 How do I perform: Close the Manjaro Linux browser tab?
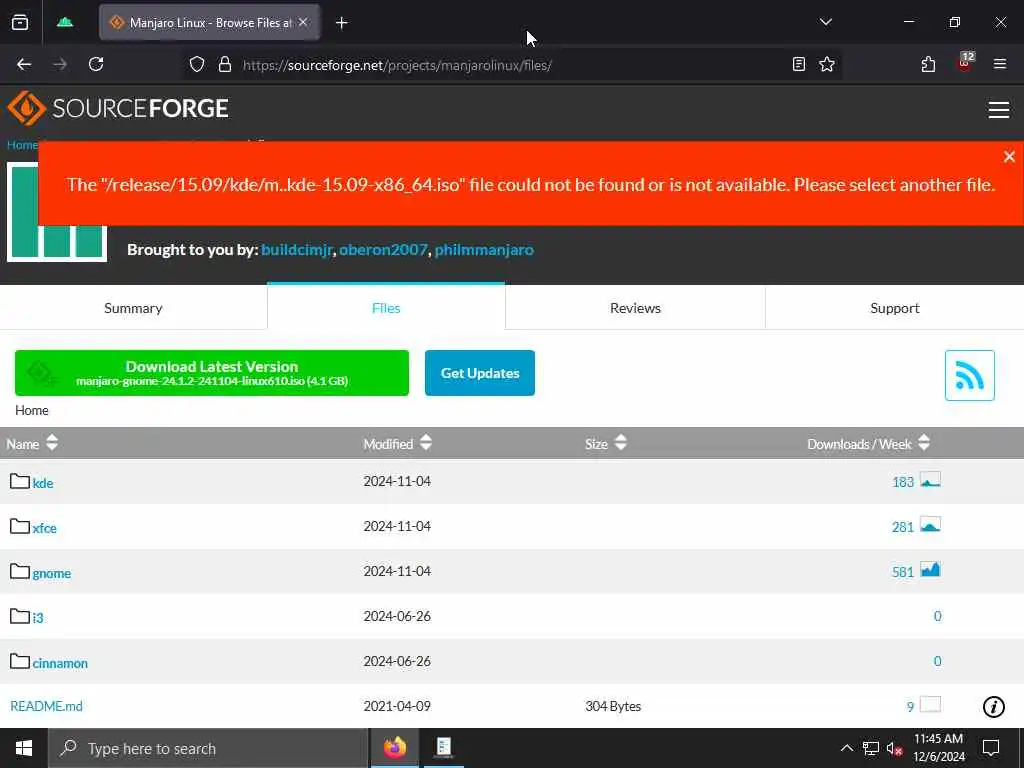303,22
